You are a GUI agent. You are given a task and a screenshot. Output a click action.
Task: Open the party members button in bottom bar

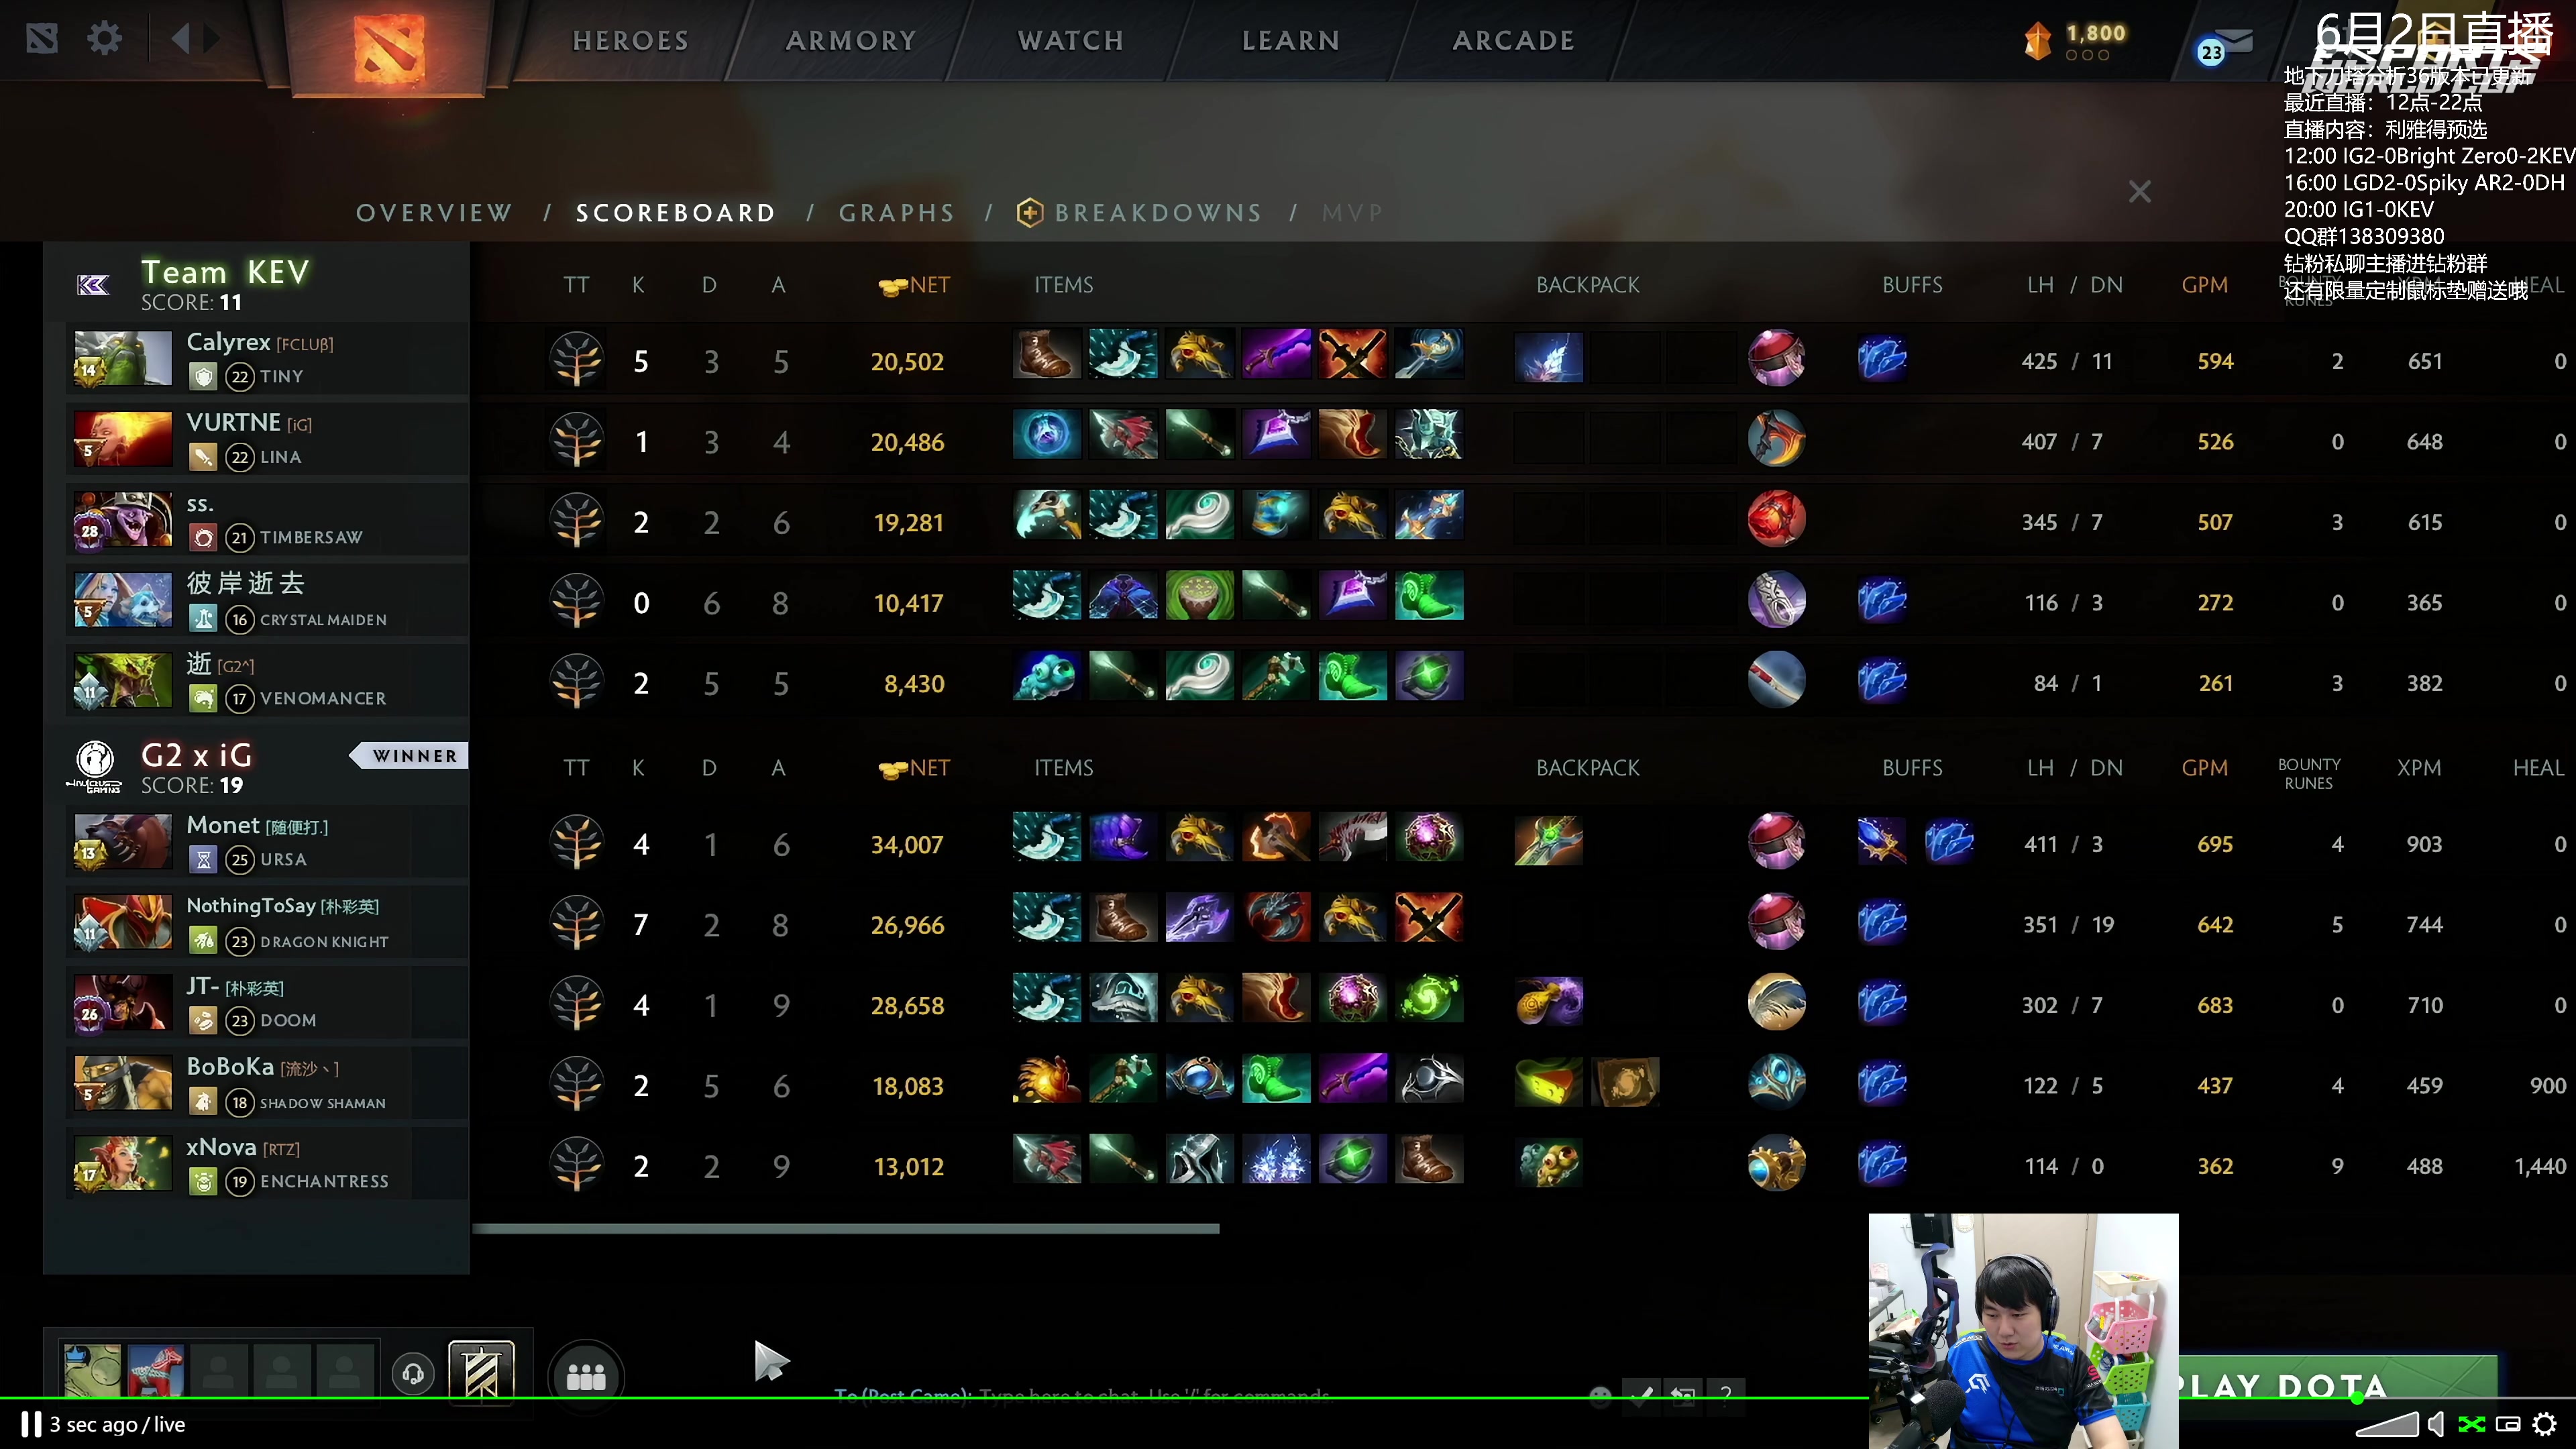[586, 1377]
